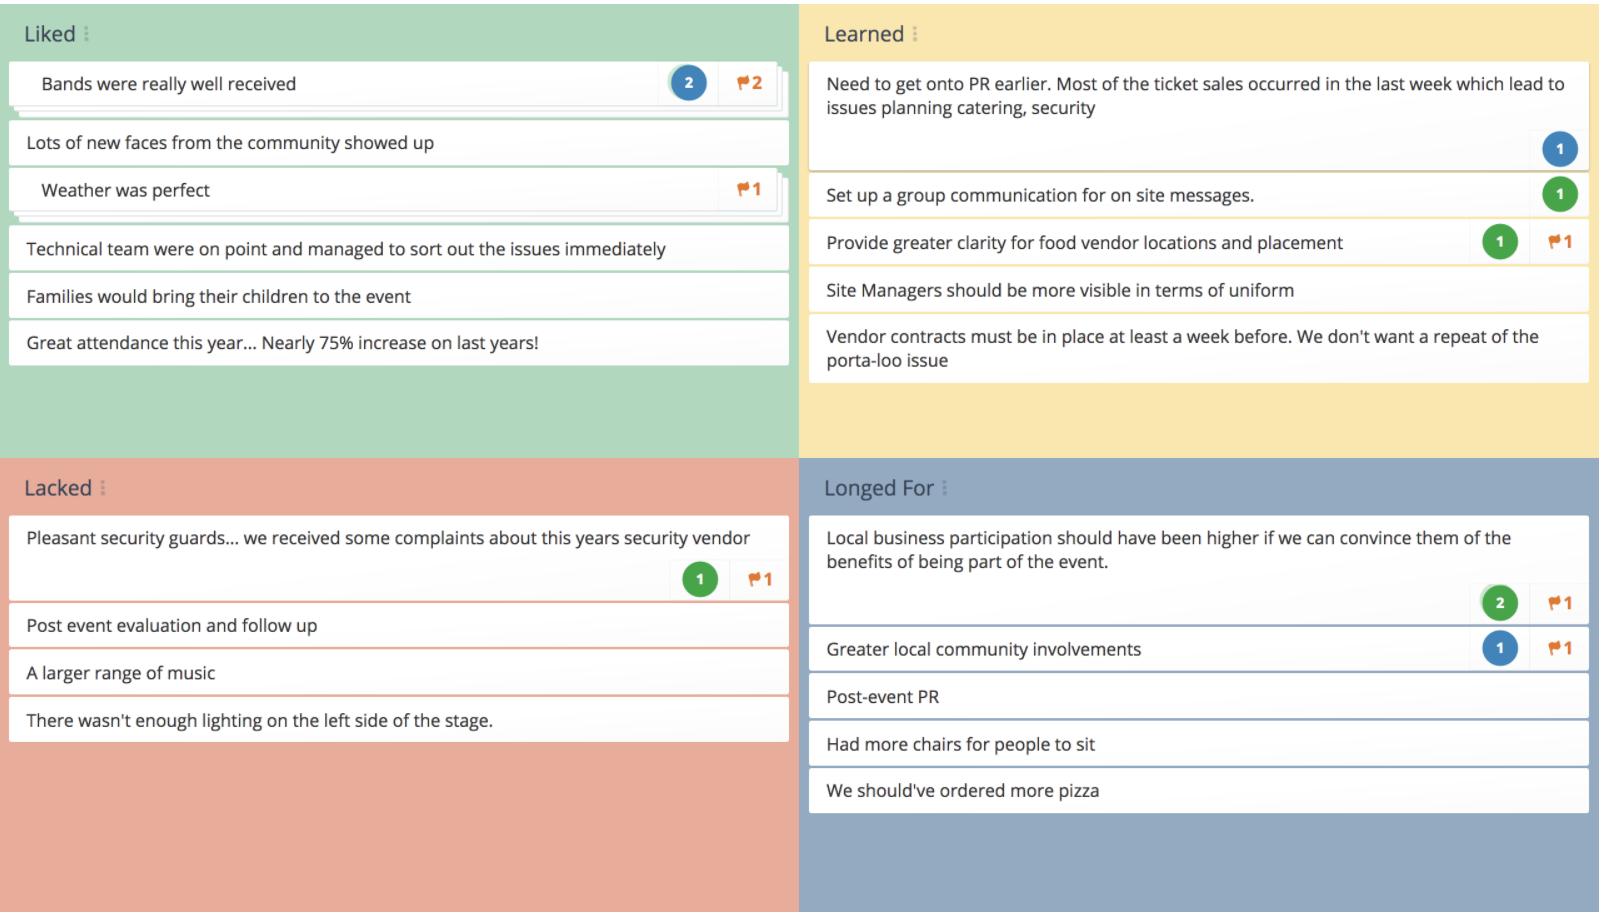Click blue vote badge on Bands card
Viewport: 1603px width, 917px height.
[x=688, y=83]
